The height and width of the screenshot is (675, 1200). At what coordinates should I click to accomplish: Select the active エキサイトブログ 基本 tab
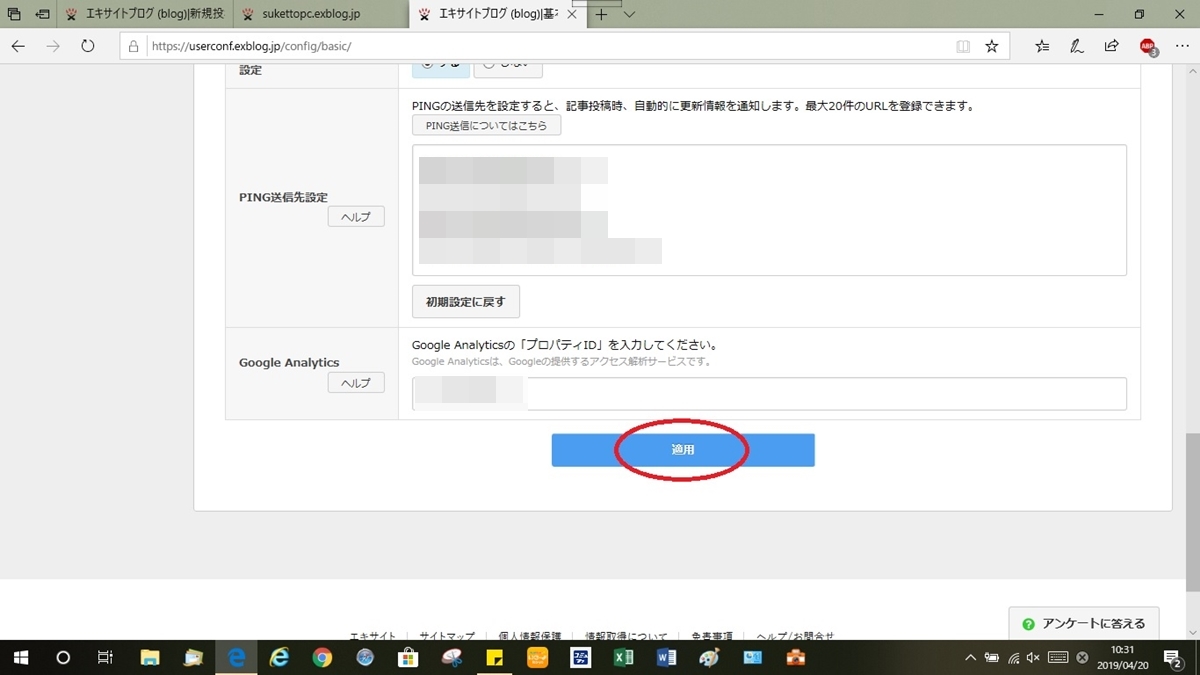(497, 15)
